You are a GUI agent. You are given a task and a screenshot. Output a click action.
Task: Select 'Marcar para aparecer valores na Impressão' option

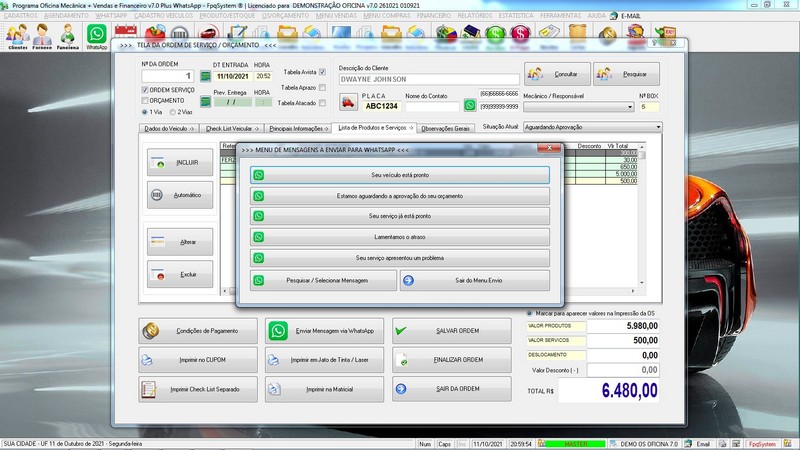[x=530, y=313]
